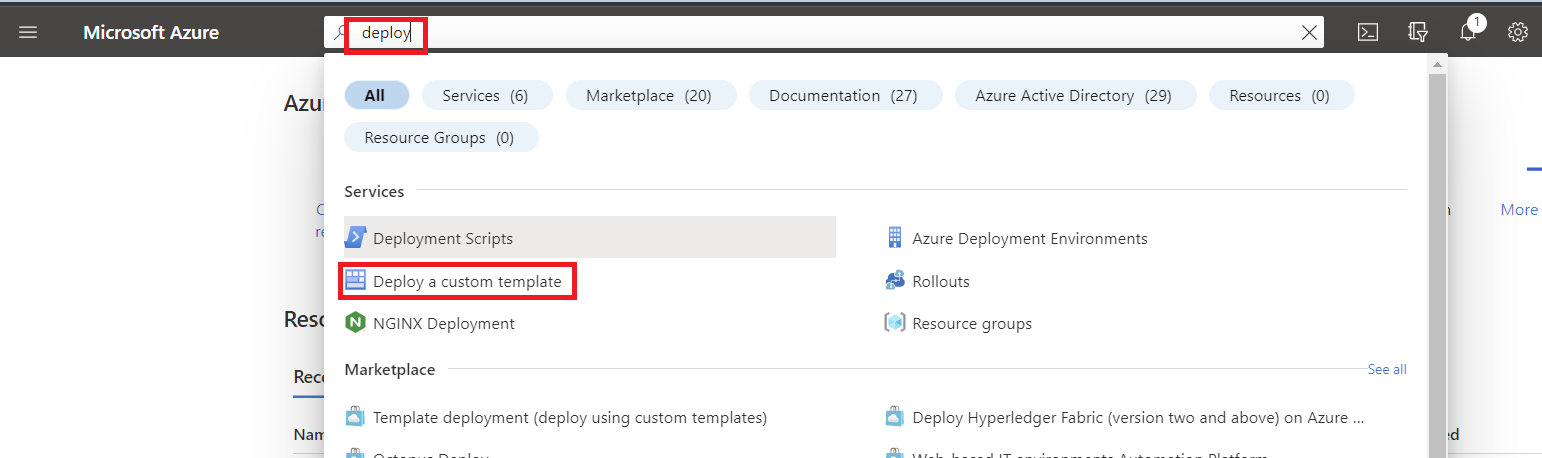Open the notifications bell
Viewport: 1542px width, 458px height.
[1468, 32]
